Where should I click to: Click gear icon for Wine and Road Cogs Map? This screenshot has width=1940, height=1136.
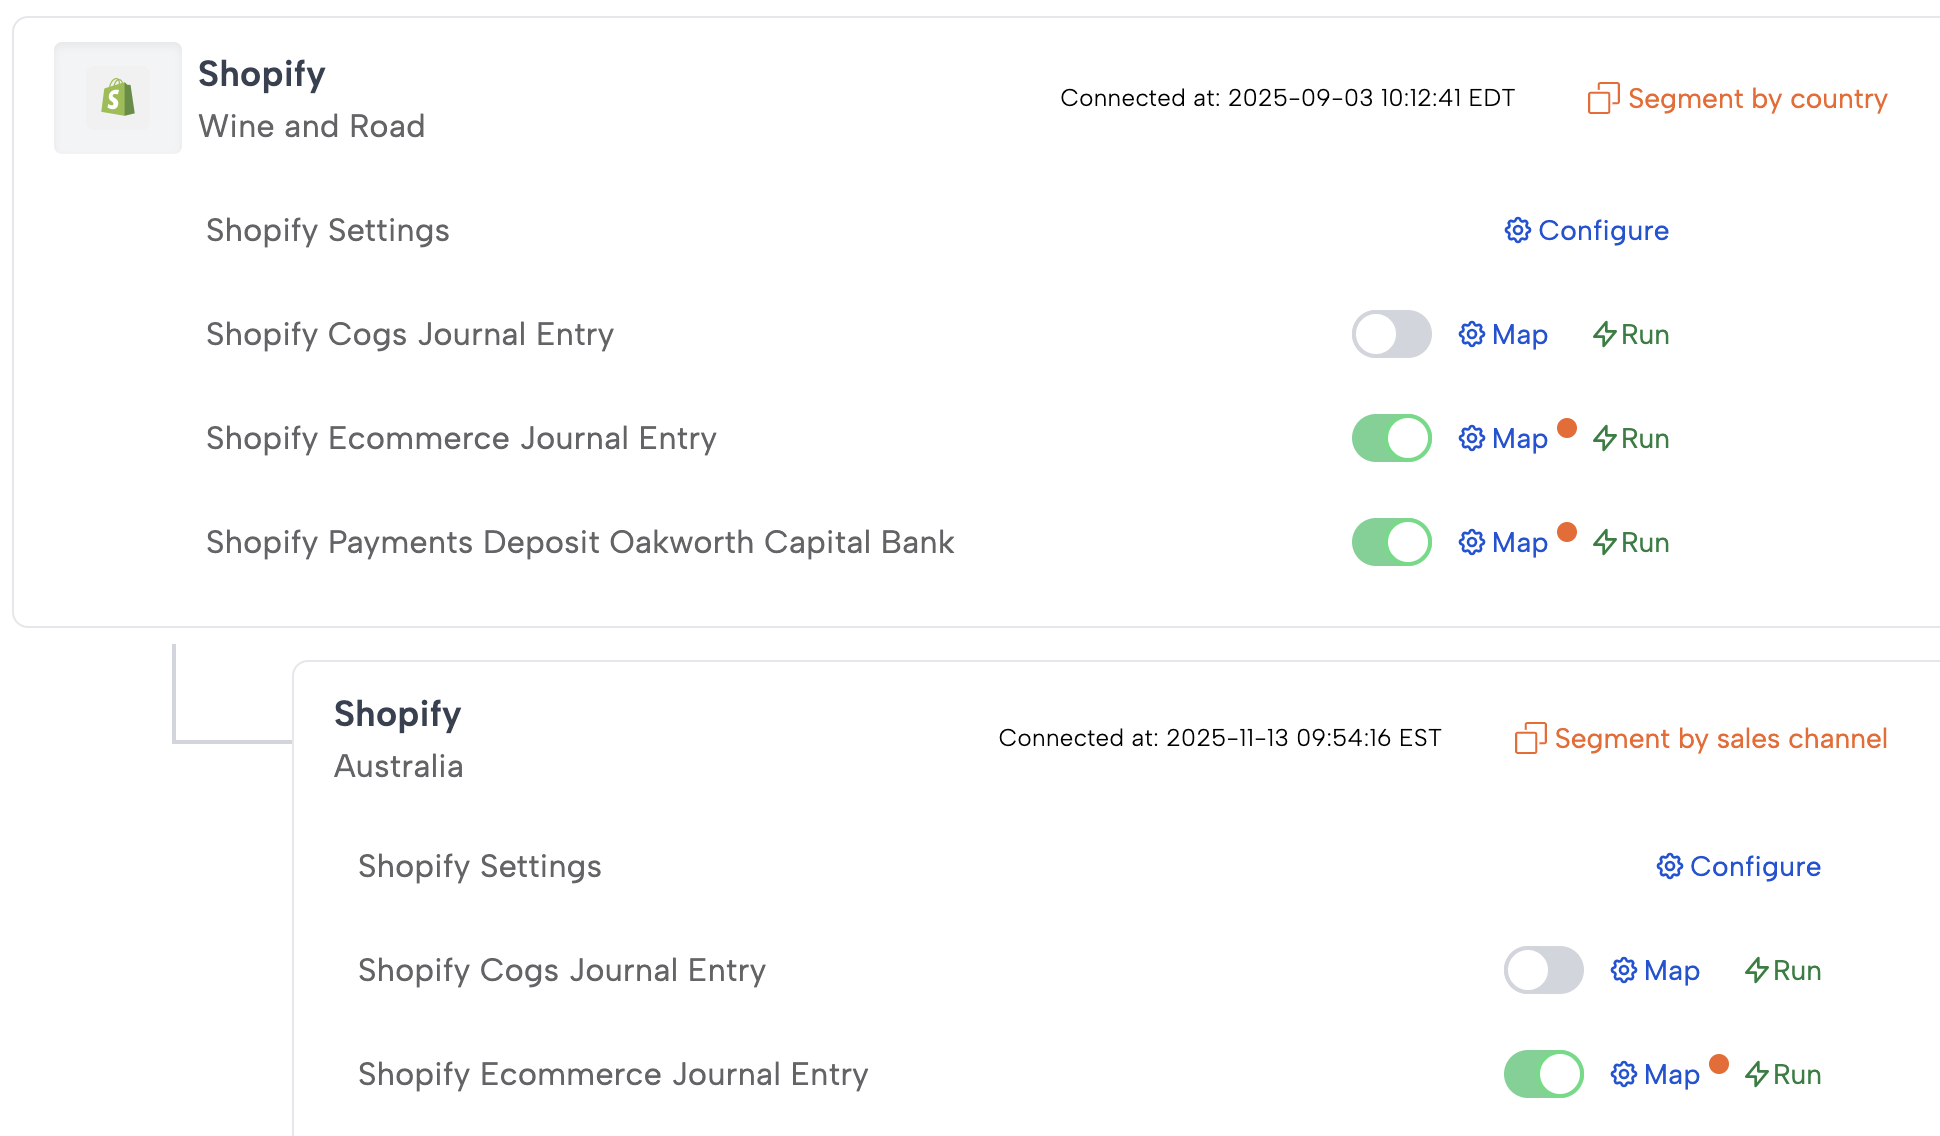[1471, 335]
